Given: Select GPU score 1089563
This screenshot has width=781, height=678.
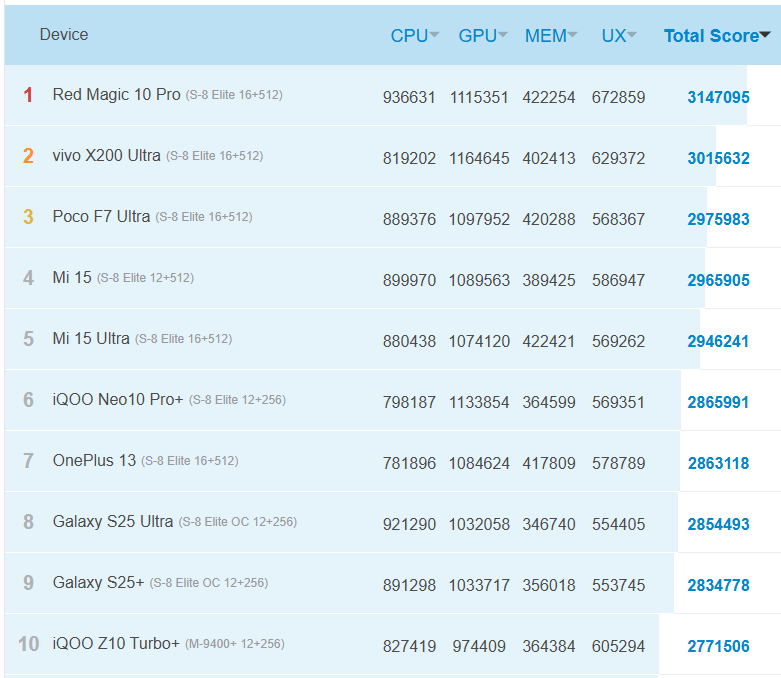Looking at the screenshot, I should click(479, 280).
